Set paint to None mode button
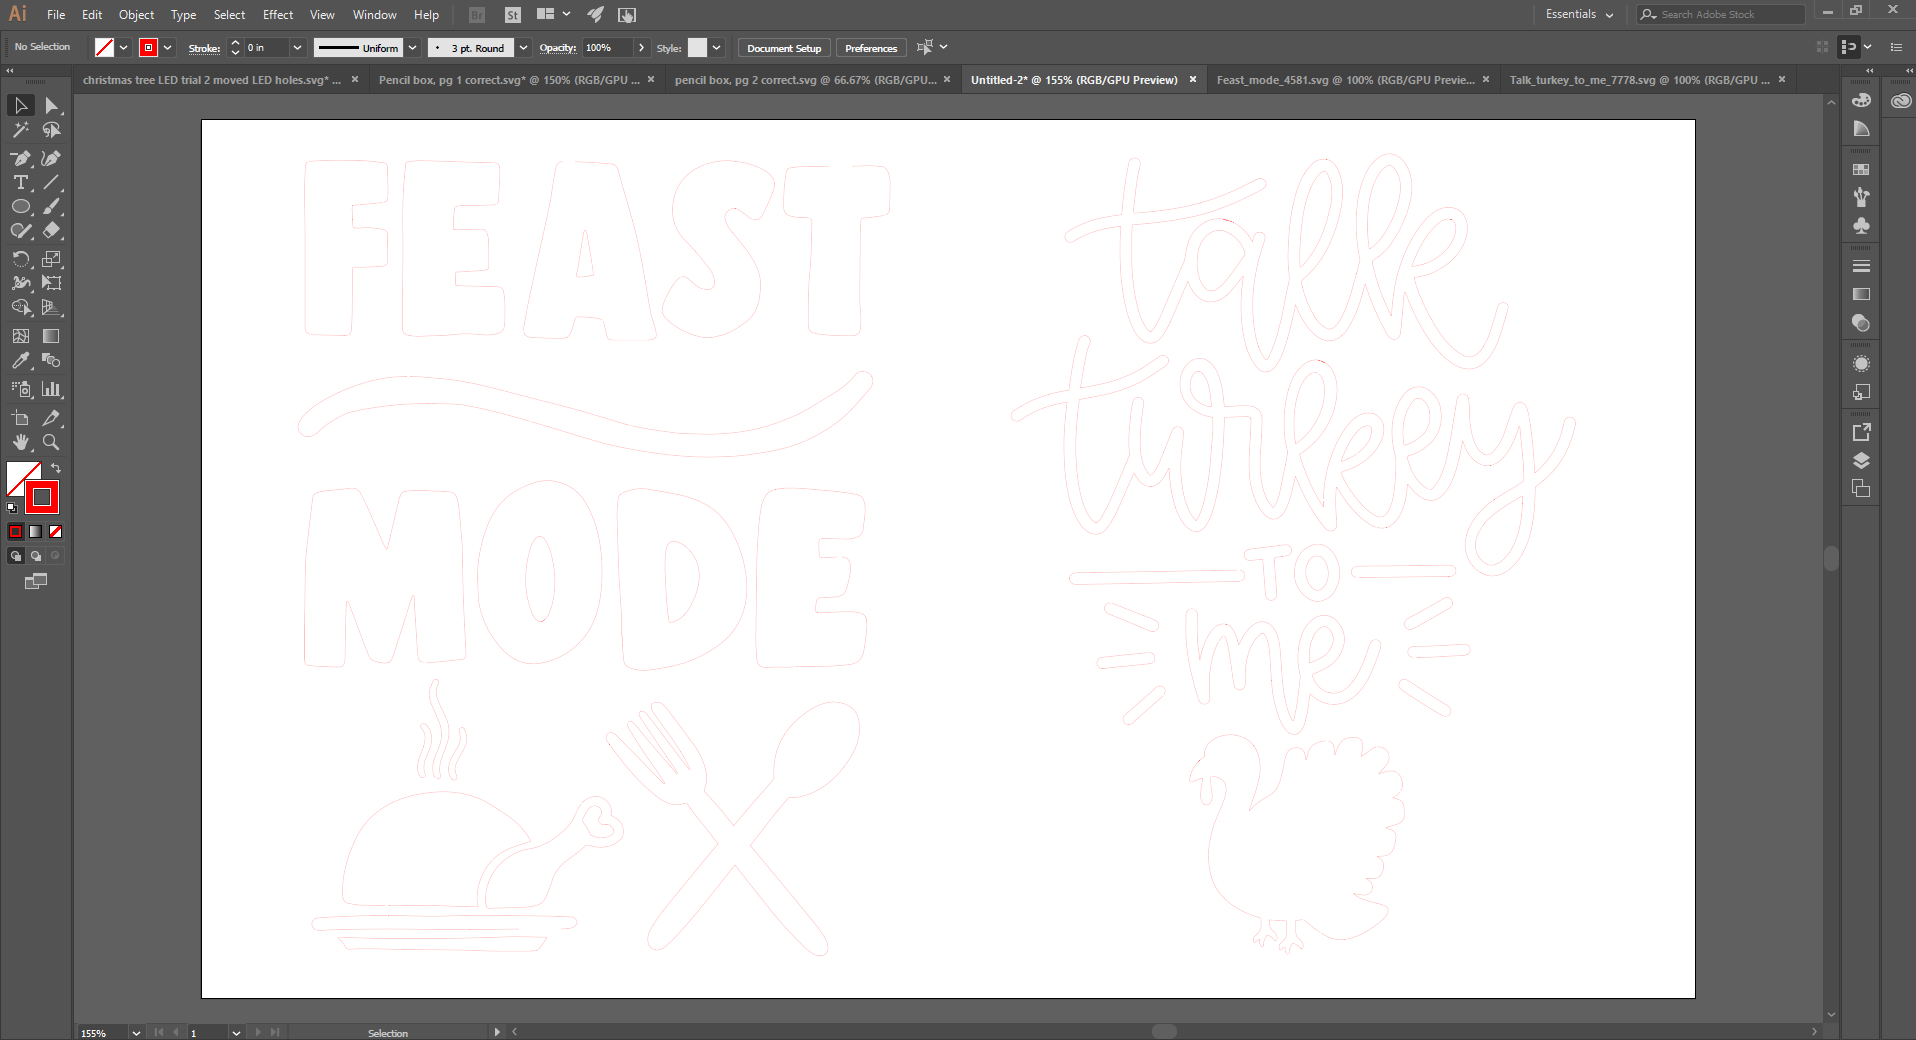This screenshot has width=1916, height=1040. (56, 532)
